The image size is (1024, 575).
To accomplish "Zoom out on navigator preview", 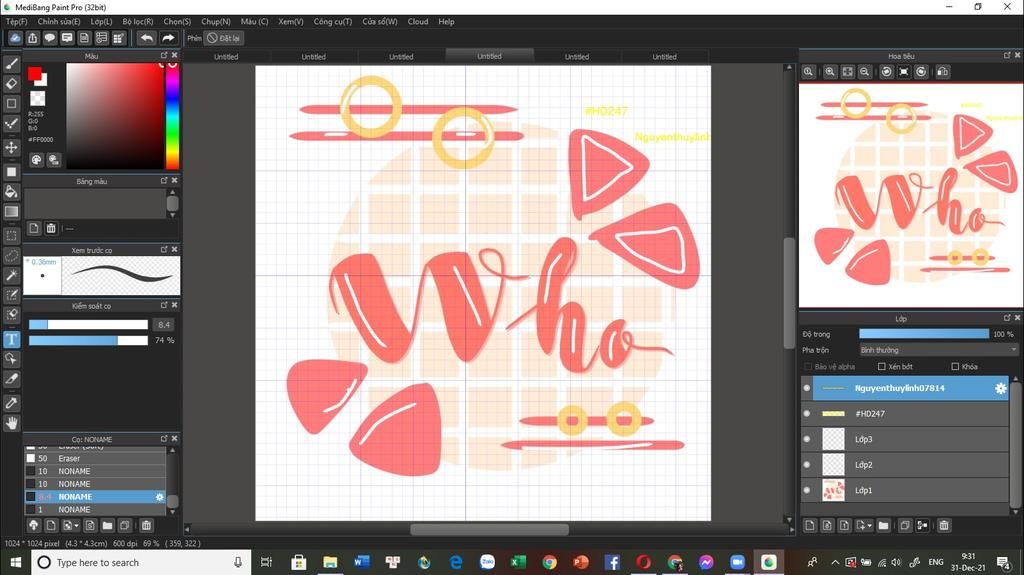I will (864, 72).
